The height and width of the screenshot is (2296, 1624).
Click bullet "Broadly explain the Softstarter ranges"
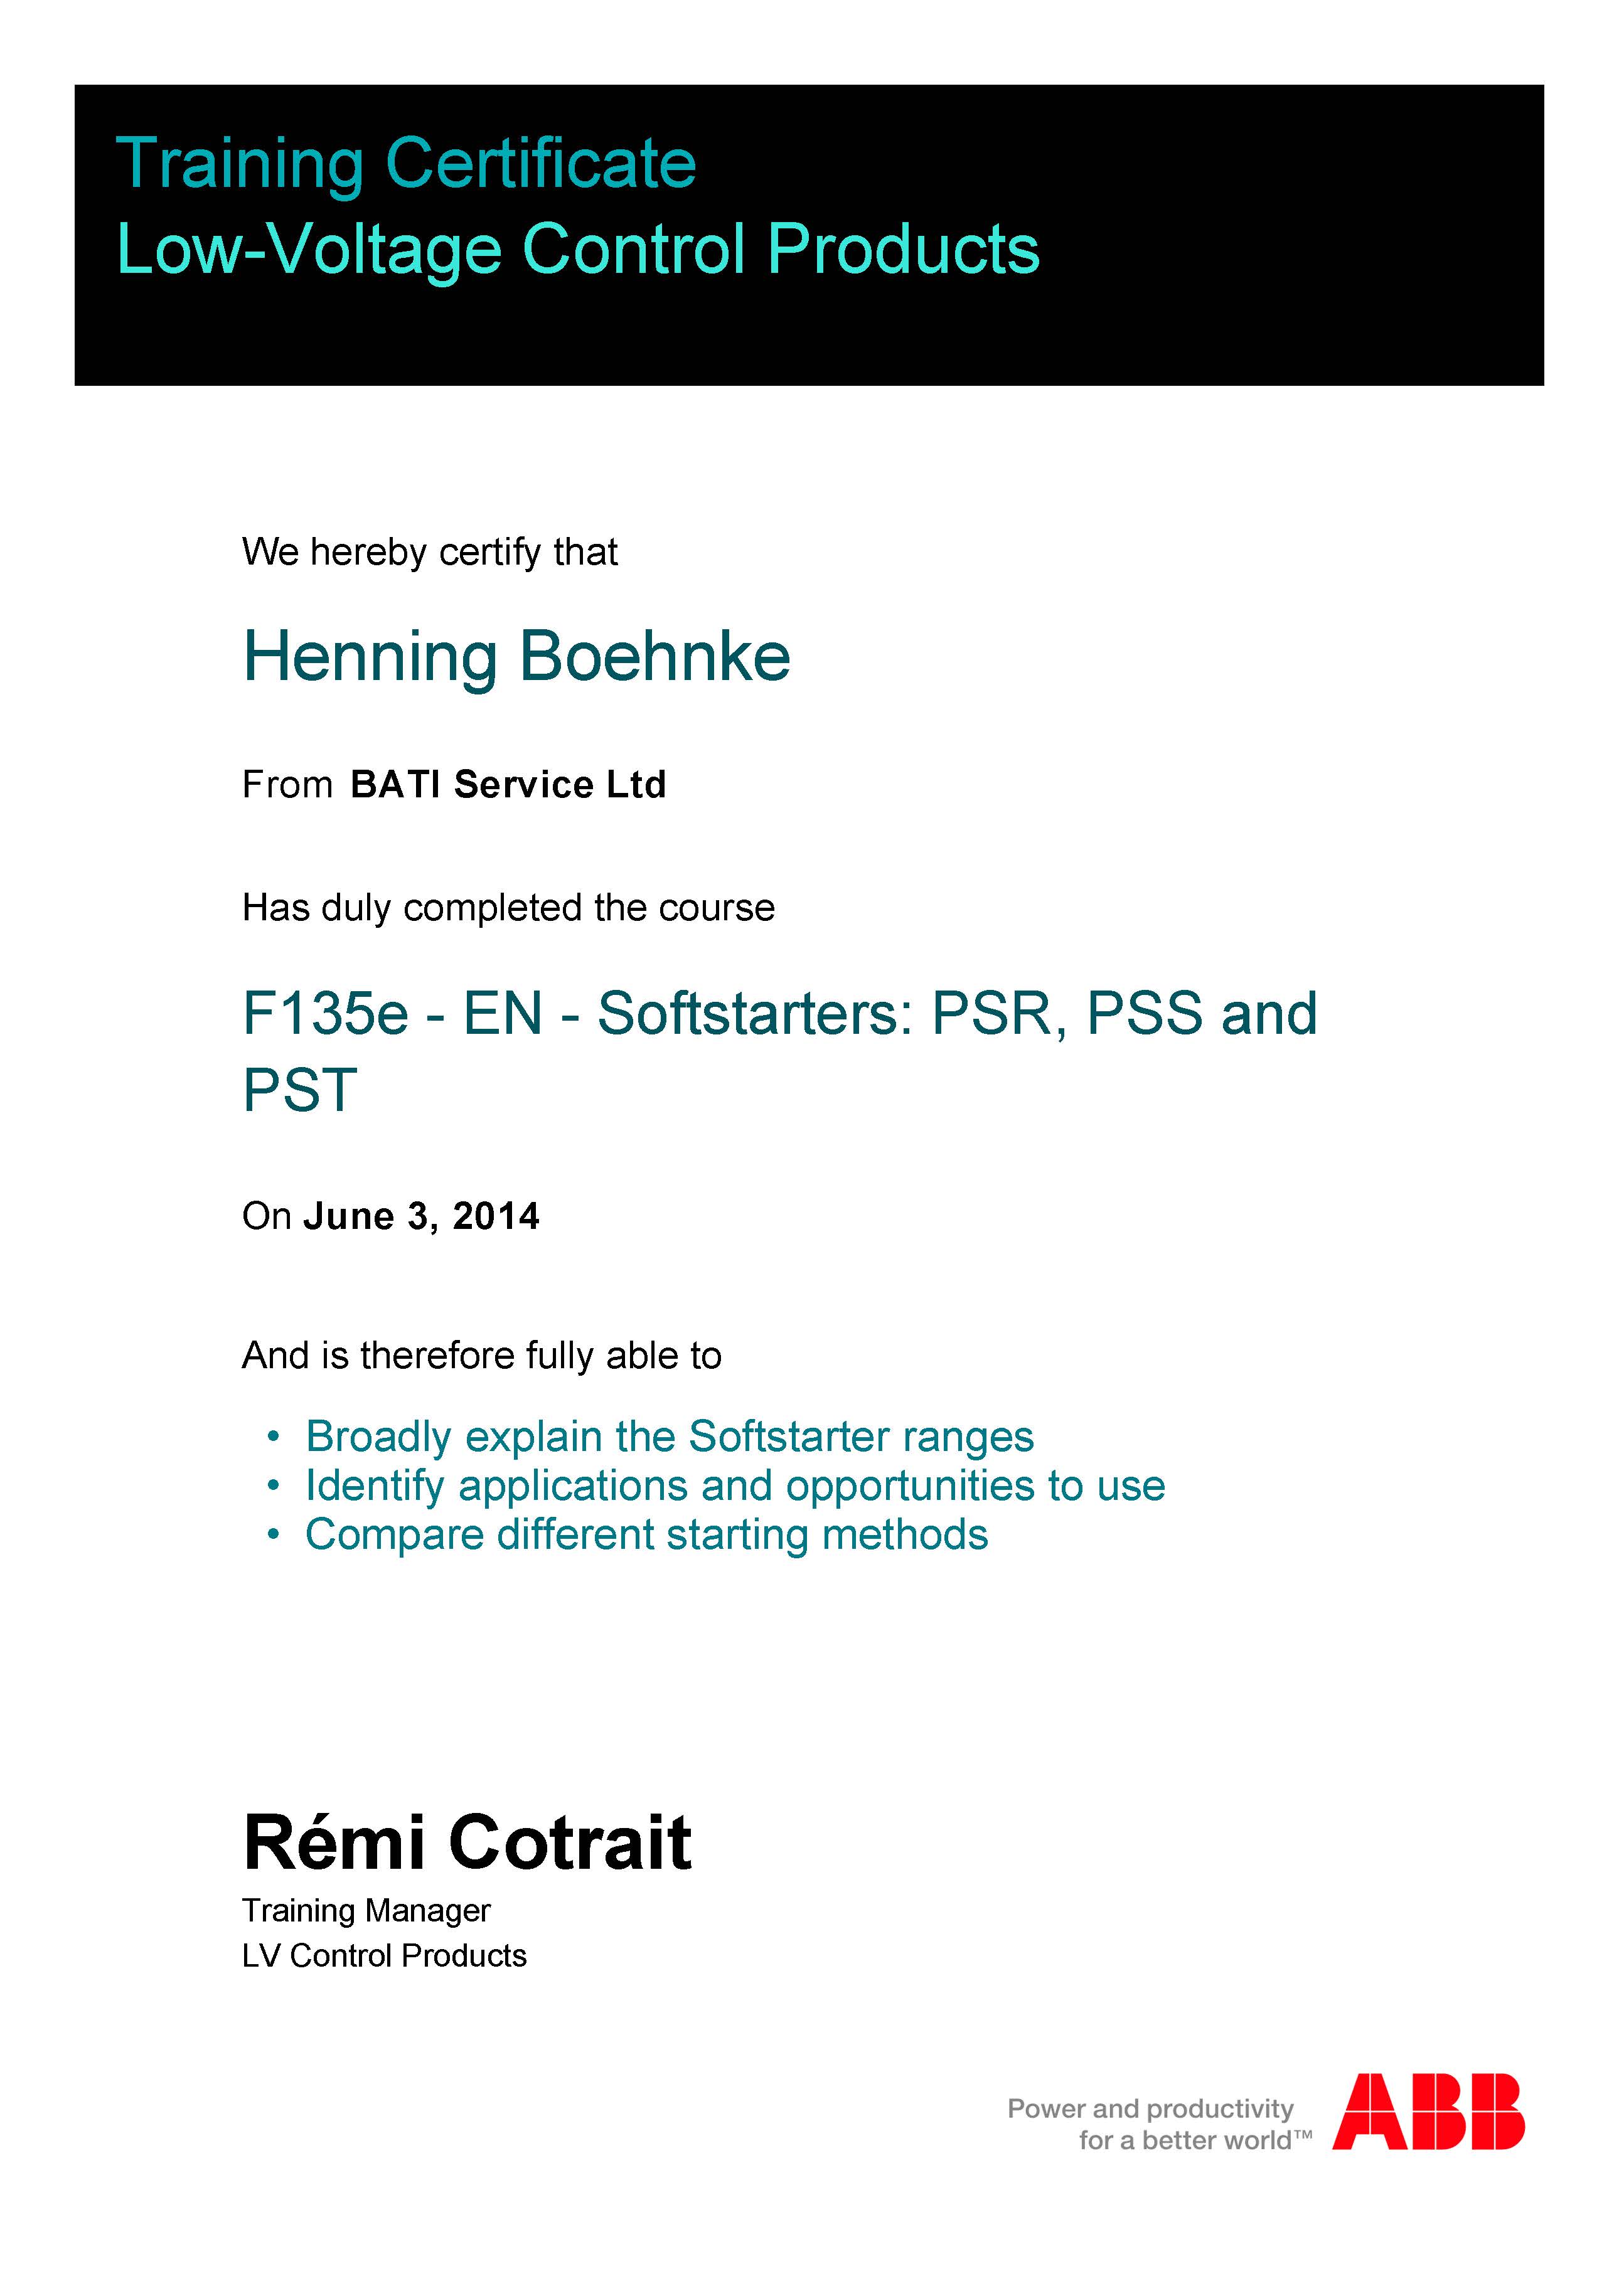(x=669, y=1437)
